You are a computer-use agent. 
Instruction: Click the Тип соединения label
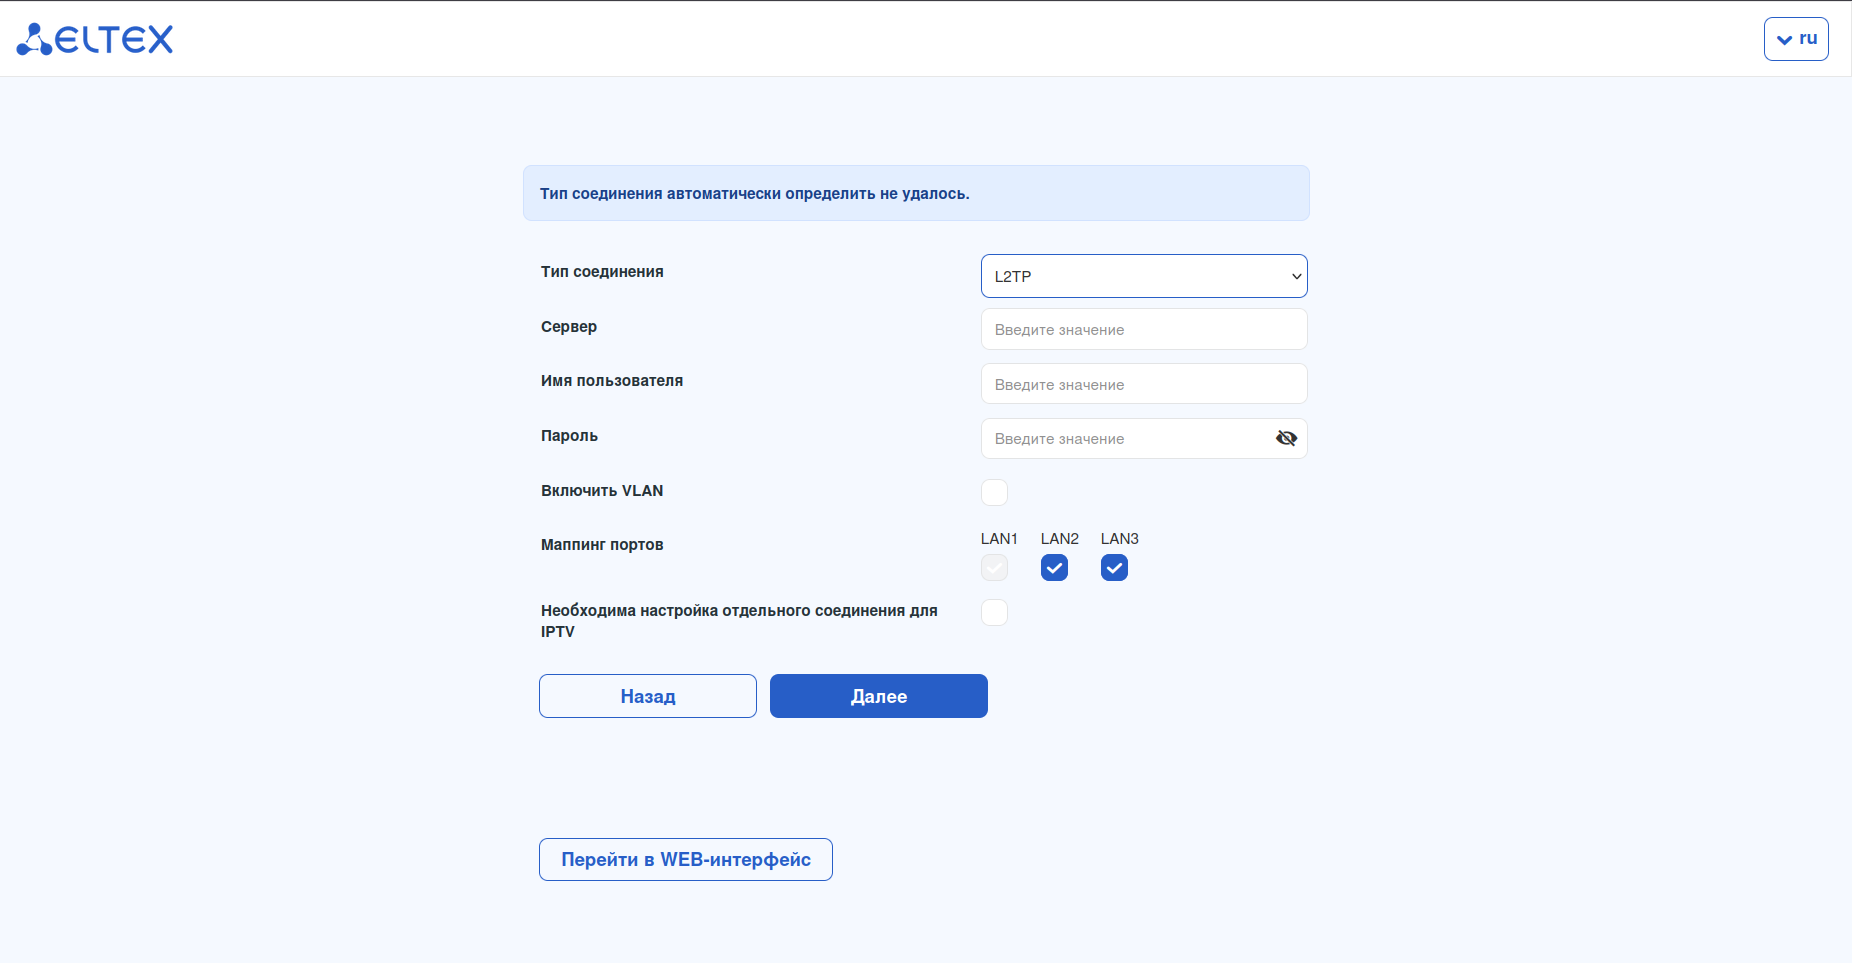point(602,272)
